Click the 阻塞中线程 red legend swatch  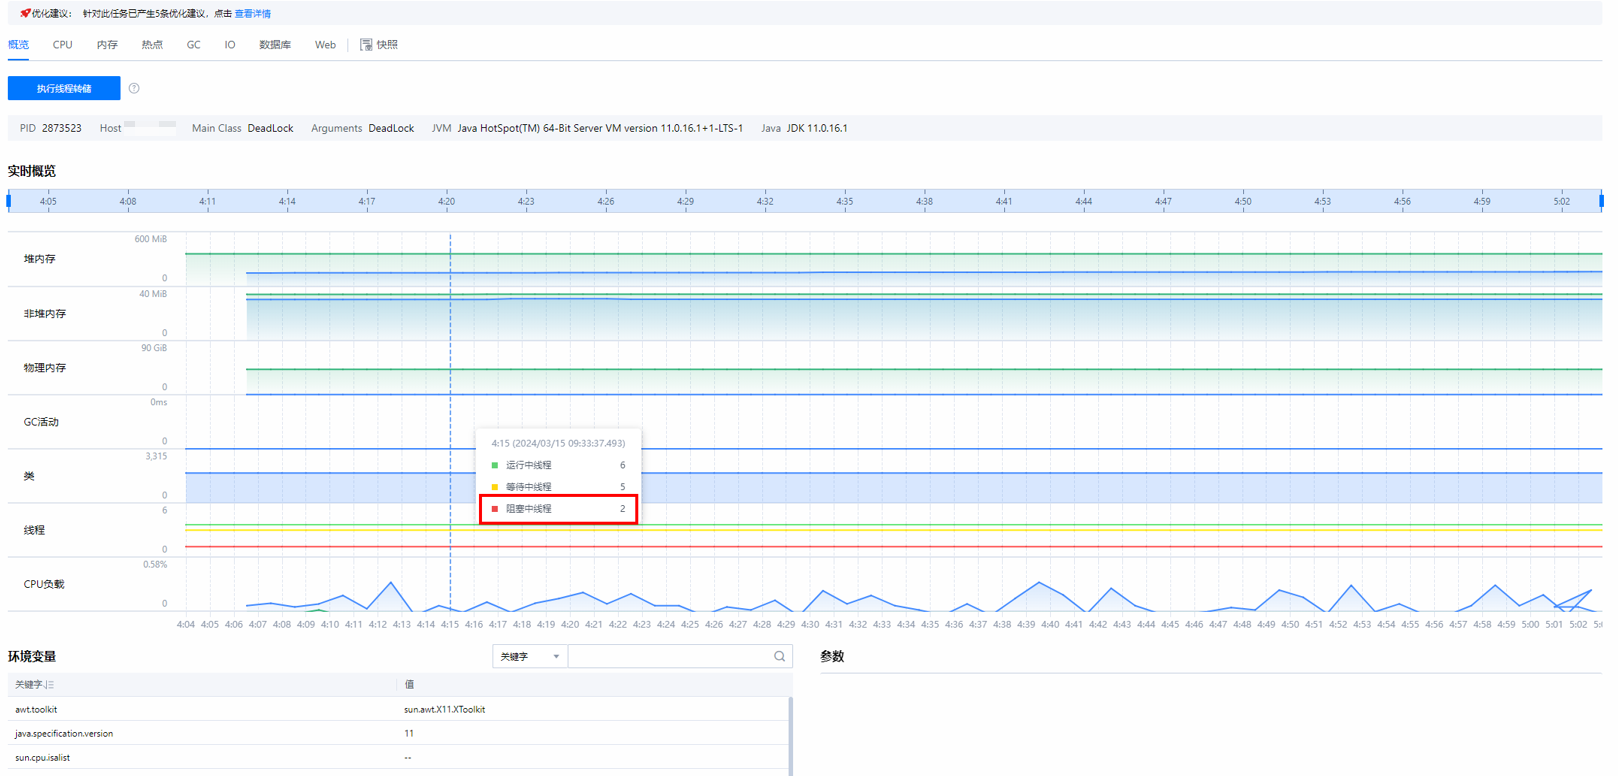click(x=495, y=509)
